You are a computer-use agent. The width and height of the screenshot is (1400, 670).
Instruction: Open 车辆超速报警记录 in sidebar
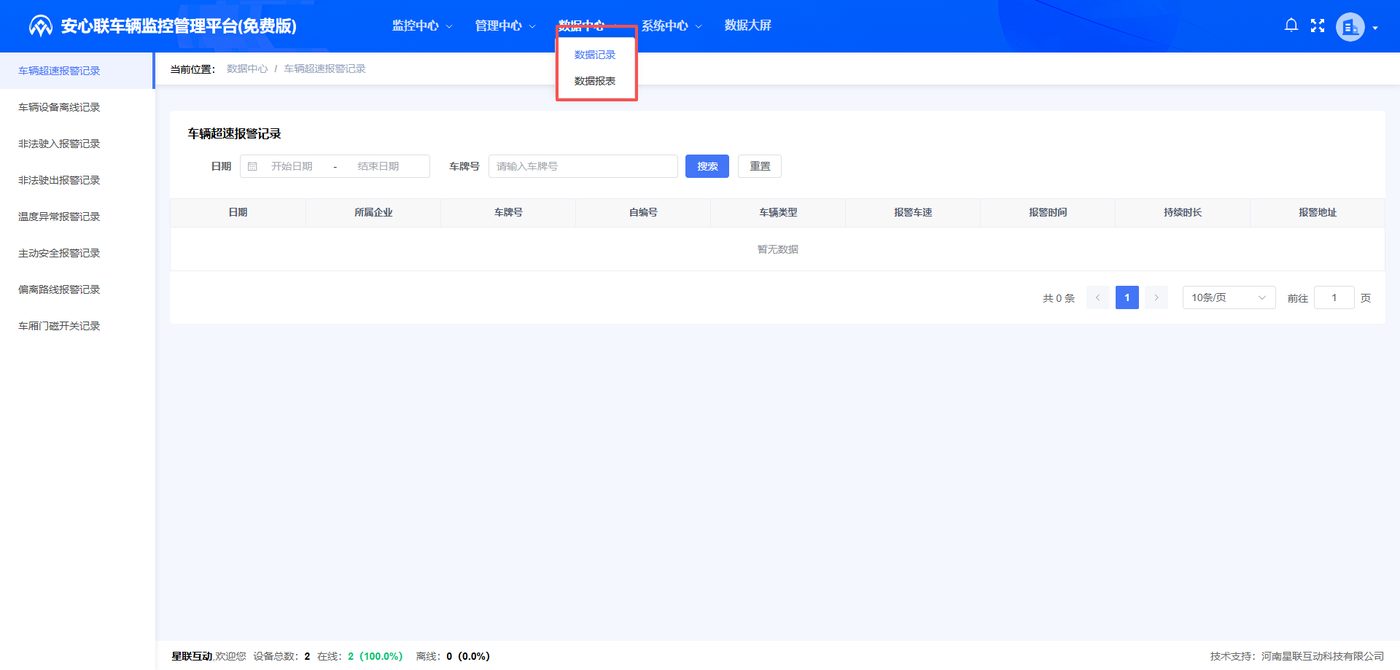(x=77, y=71)
